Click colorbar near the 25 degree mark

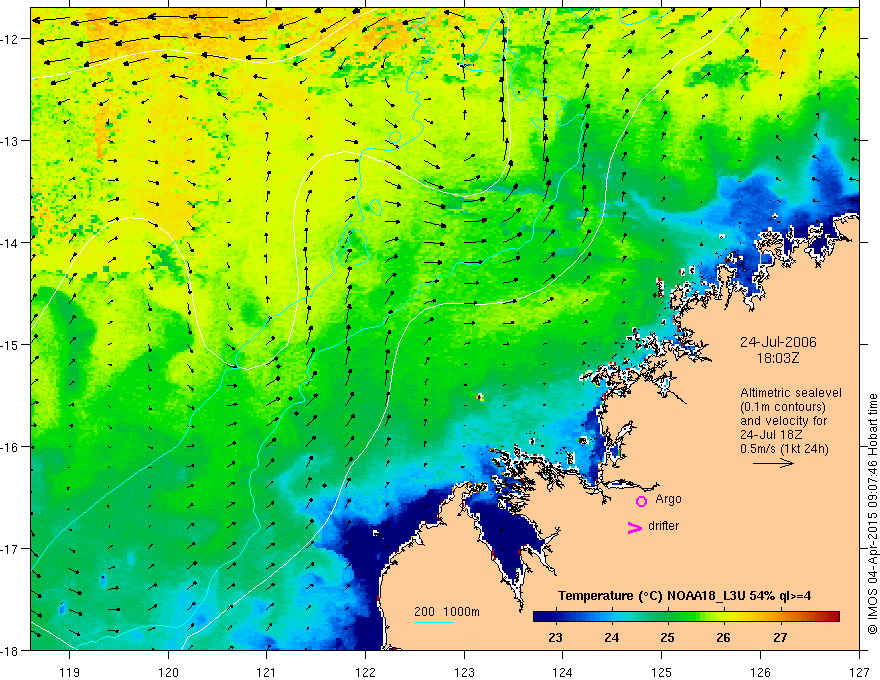[x=667, y=617]
